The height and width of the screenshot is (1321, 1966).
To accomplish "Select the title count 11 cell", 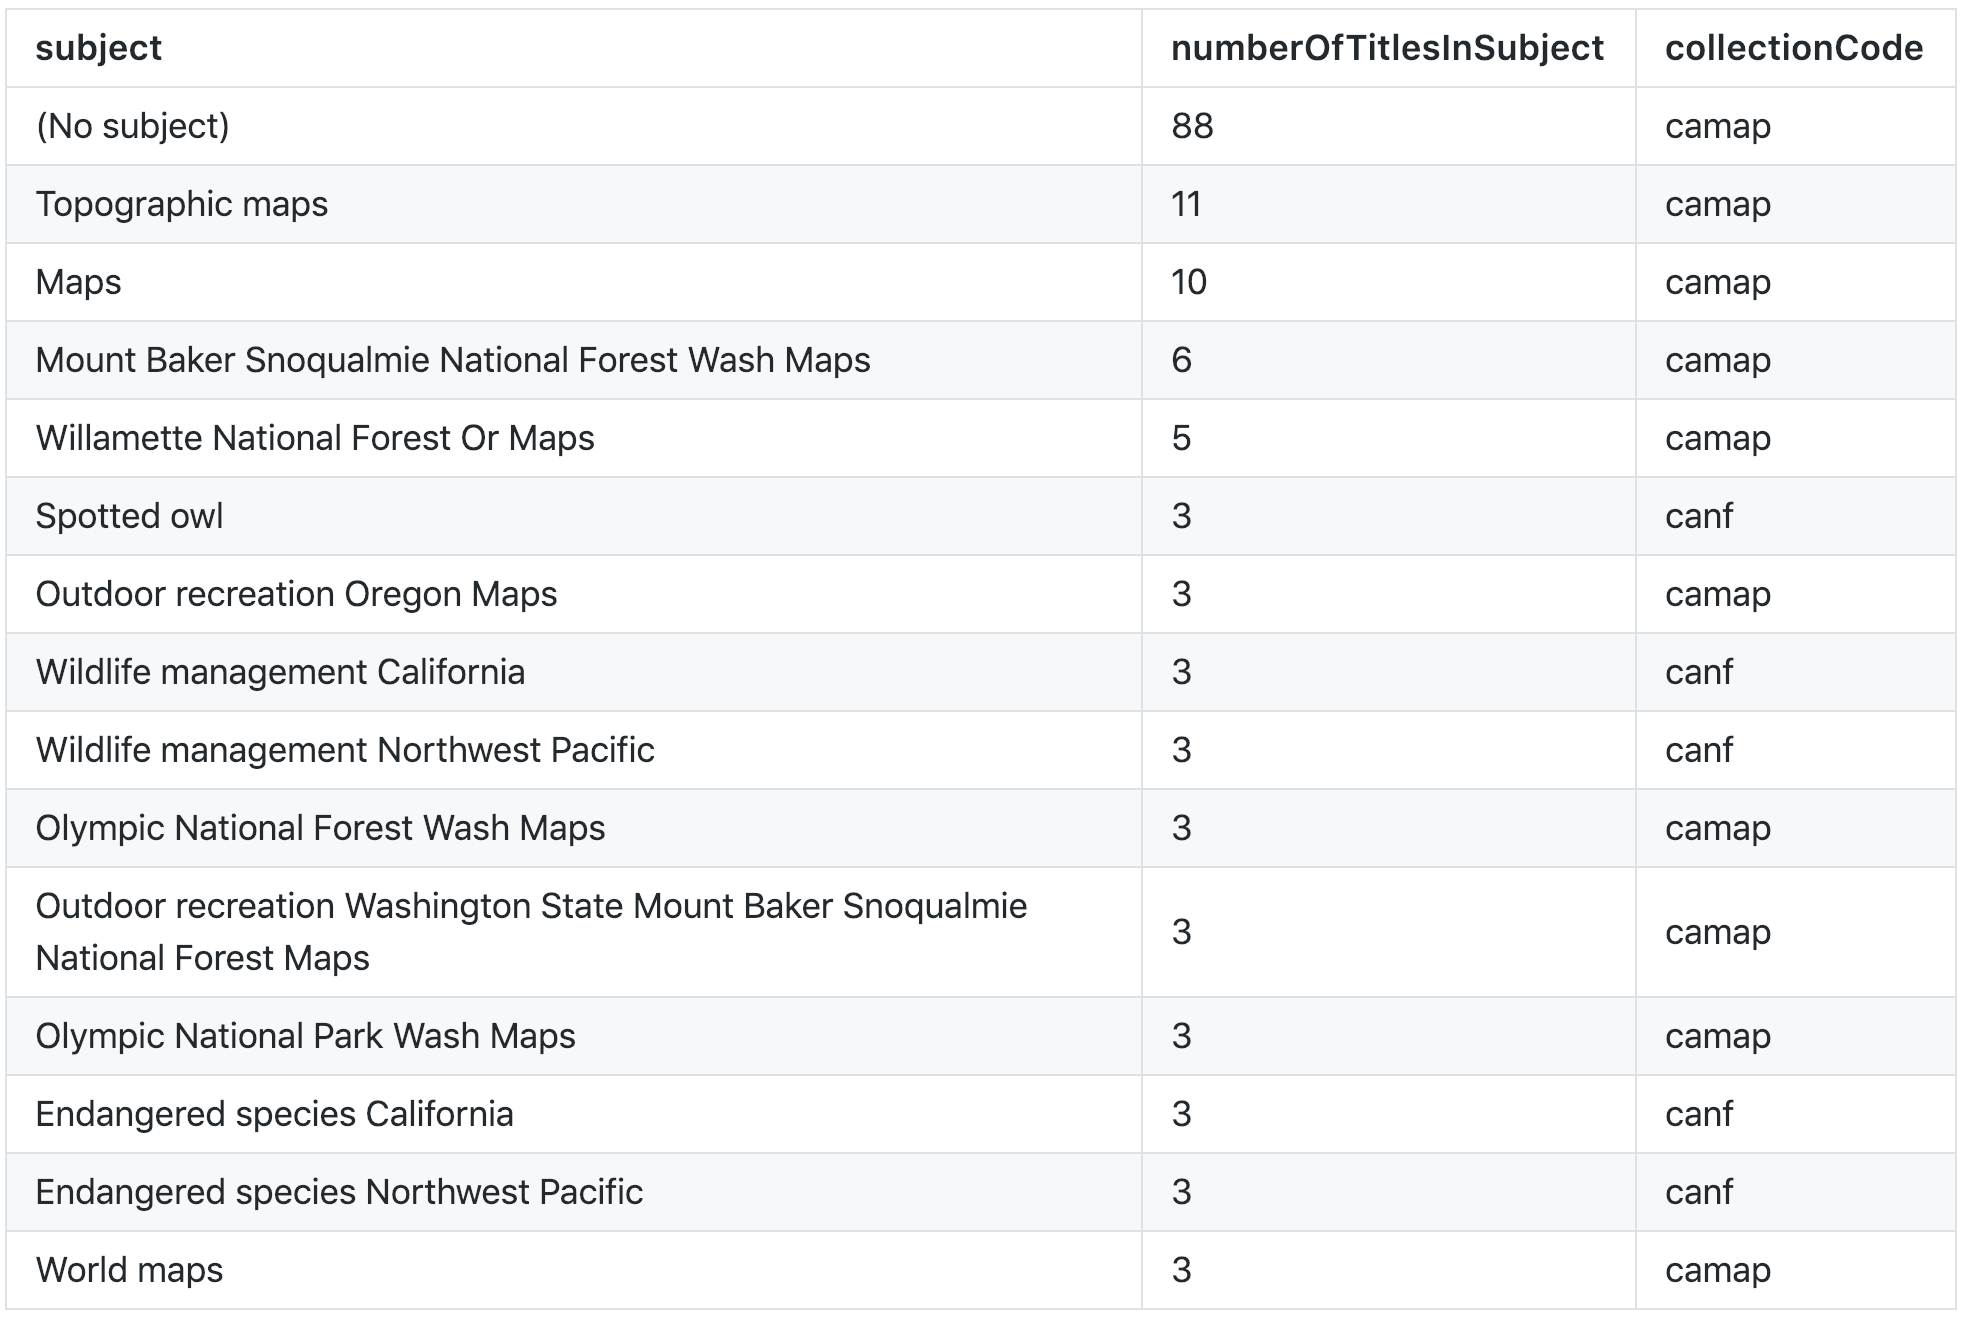I will tap(1186, 204).
